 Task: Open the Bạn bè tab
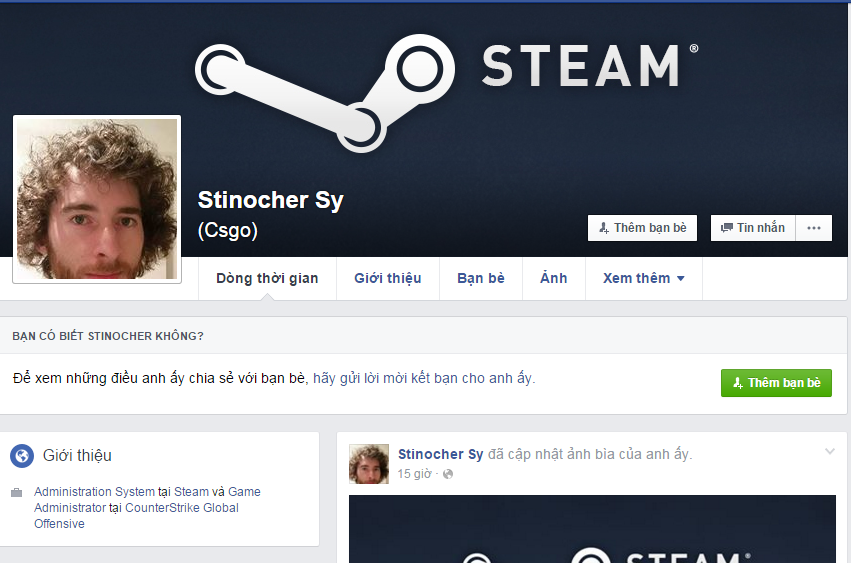[x=481, y=279]
